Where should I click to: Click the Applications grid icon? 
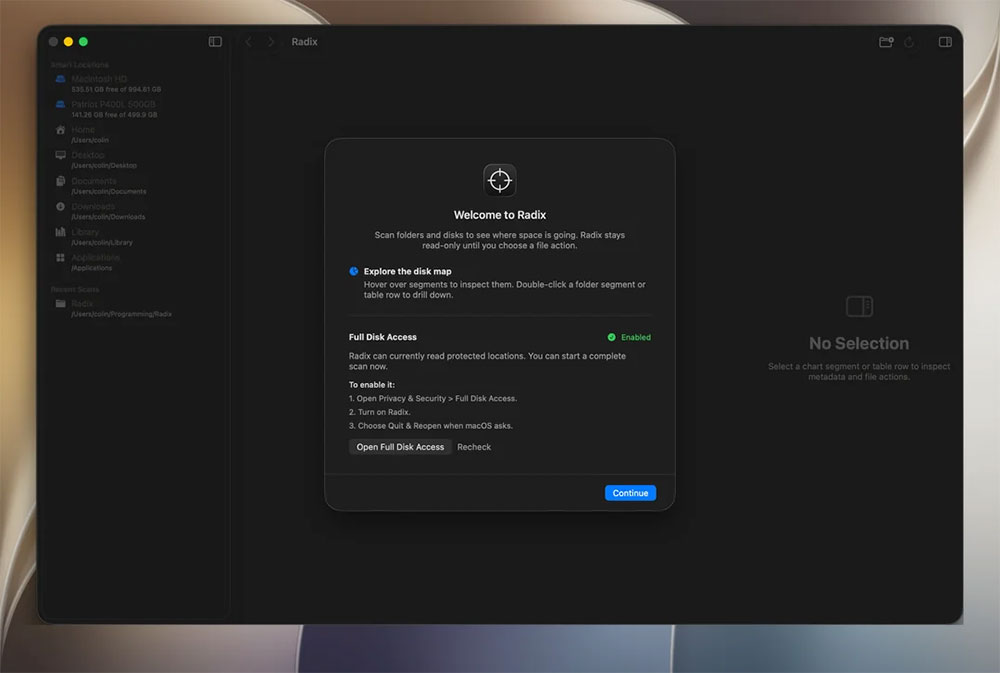tap(61, 257)
